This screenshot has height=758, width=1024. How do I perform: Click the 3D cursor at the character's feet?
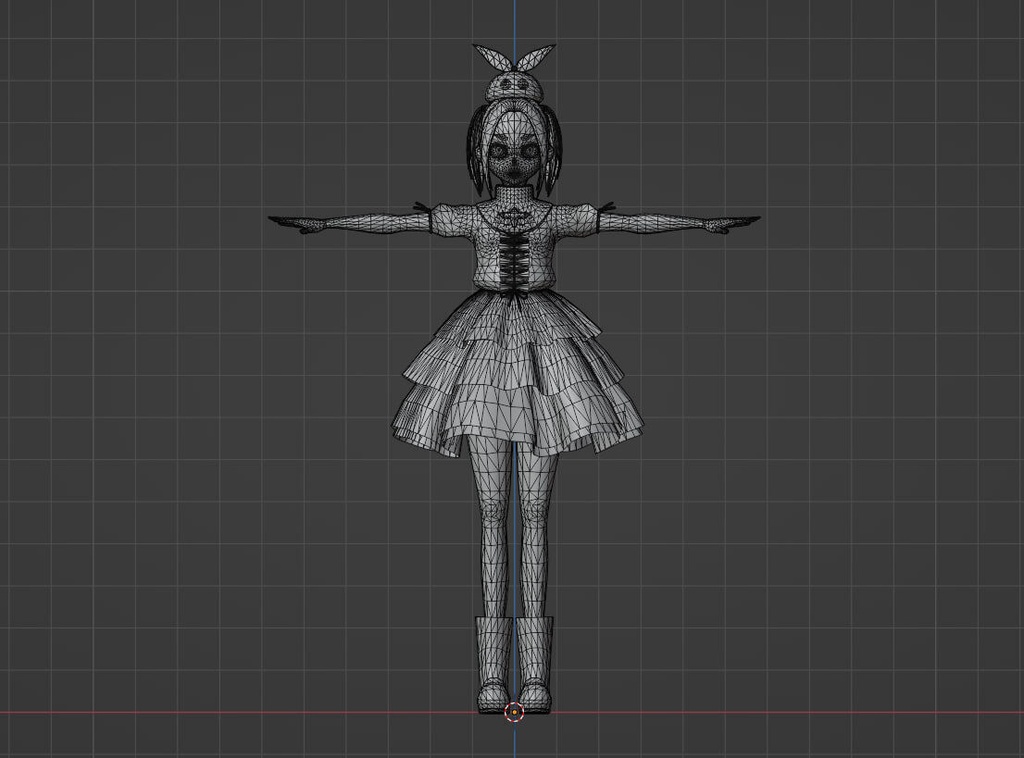click(x=515, y=712)
